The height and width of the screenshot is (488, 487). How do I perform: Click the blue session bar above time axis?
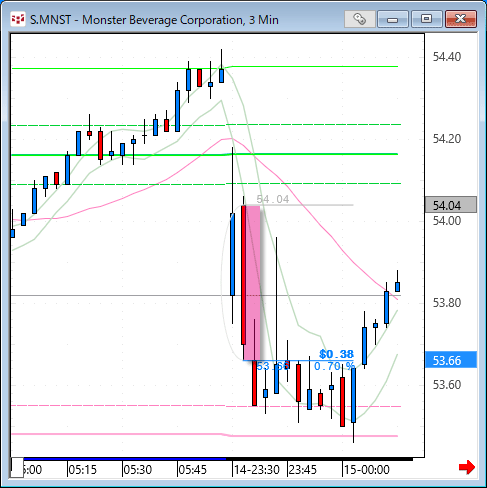click(x=125, y=459)
